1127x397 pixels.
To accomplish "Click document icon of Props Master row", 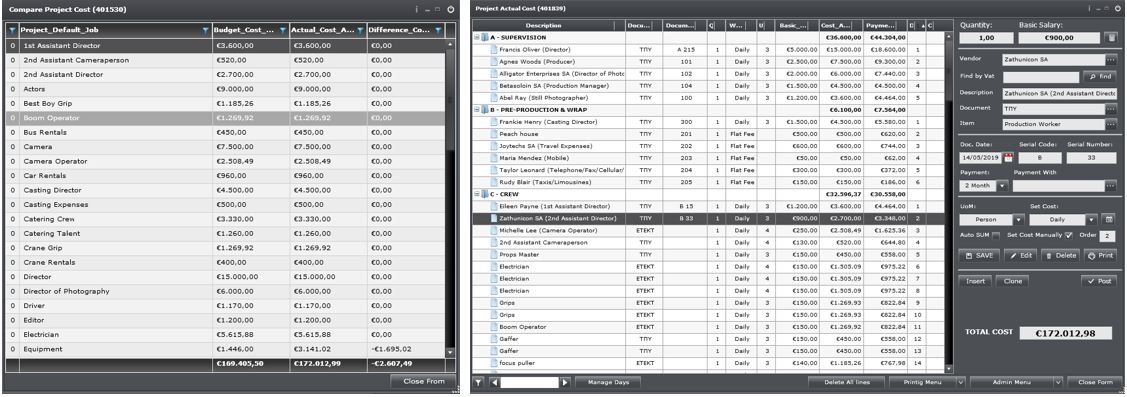I will [x=494, y=255].
